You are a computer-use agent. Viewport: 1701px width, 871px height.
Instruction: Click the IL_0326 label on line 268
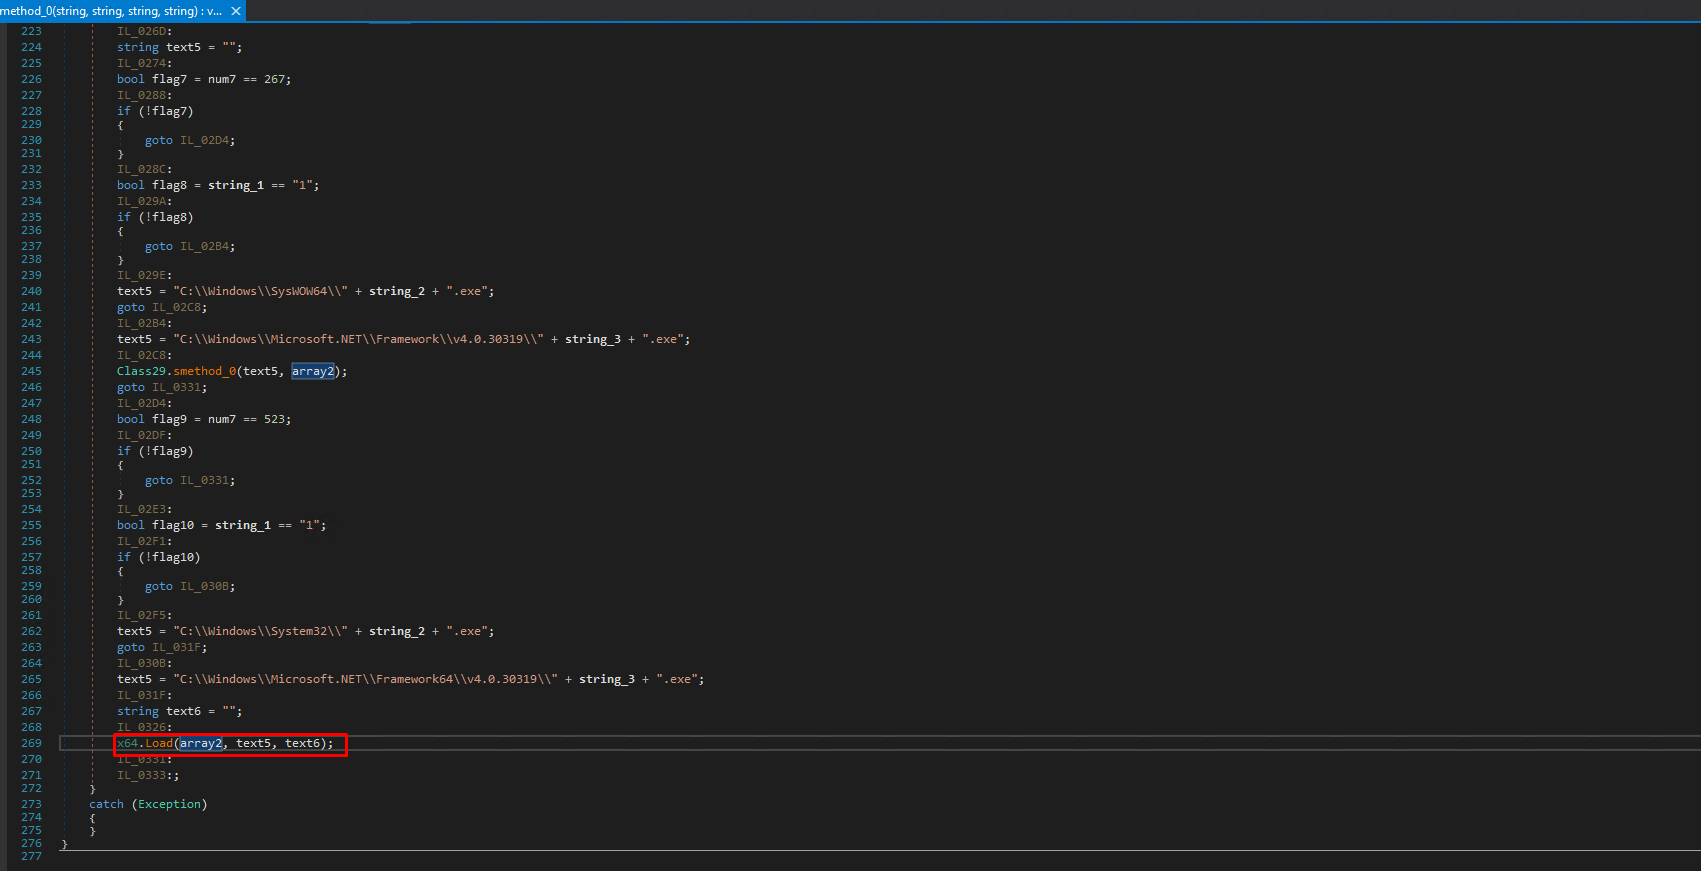tap(141, 727)
